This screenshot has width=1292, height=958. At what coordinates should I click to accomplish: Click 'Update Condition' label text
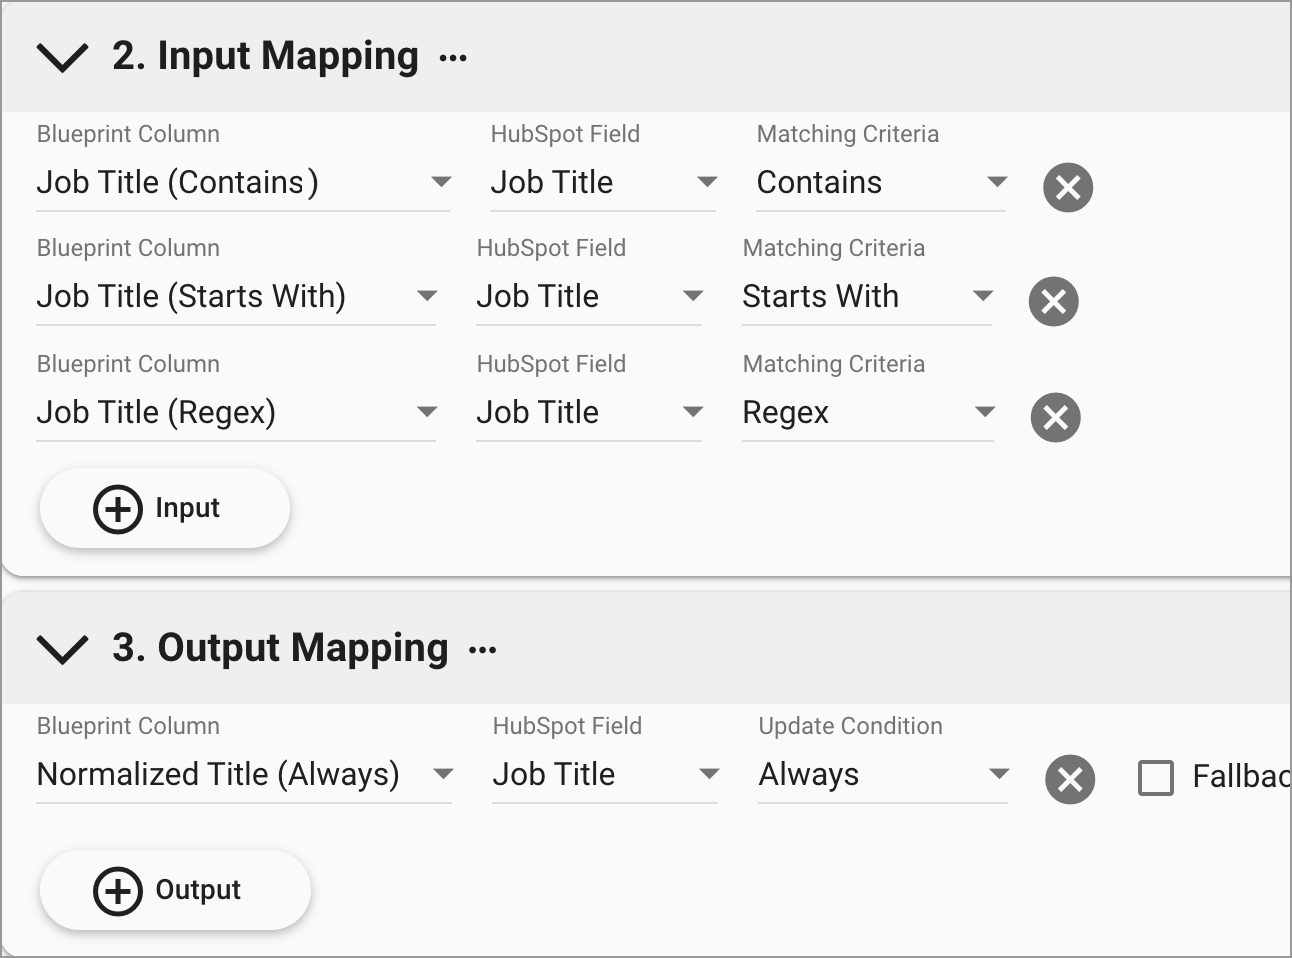850,726
